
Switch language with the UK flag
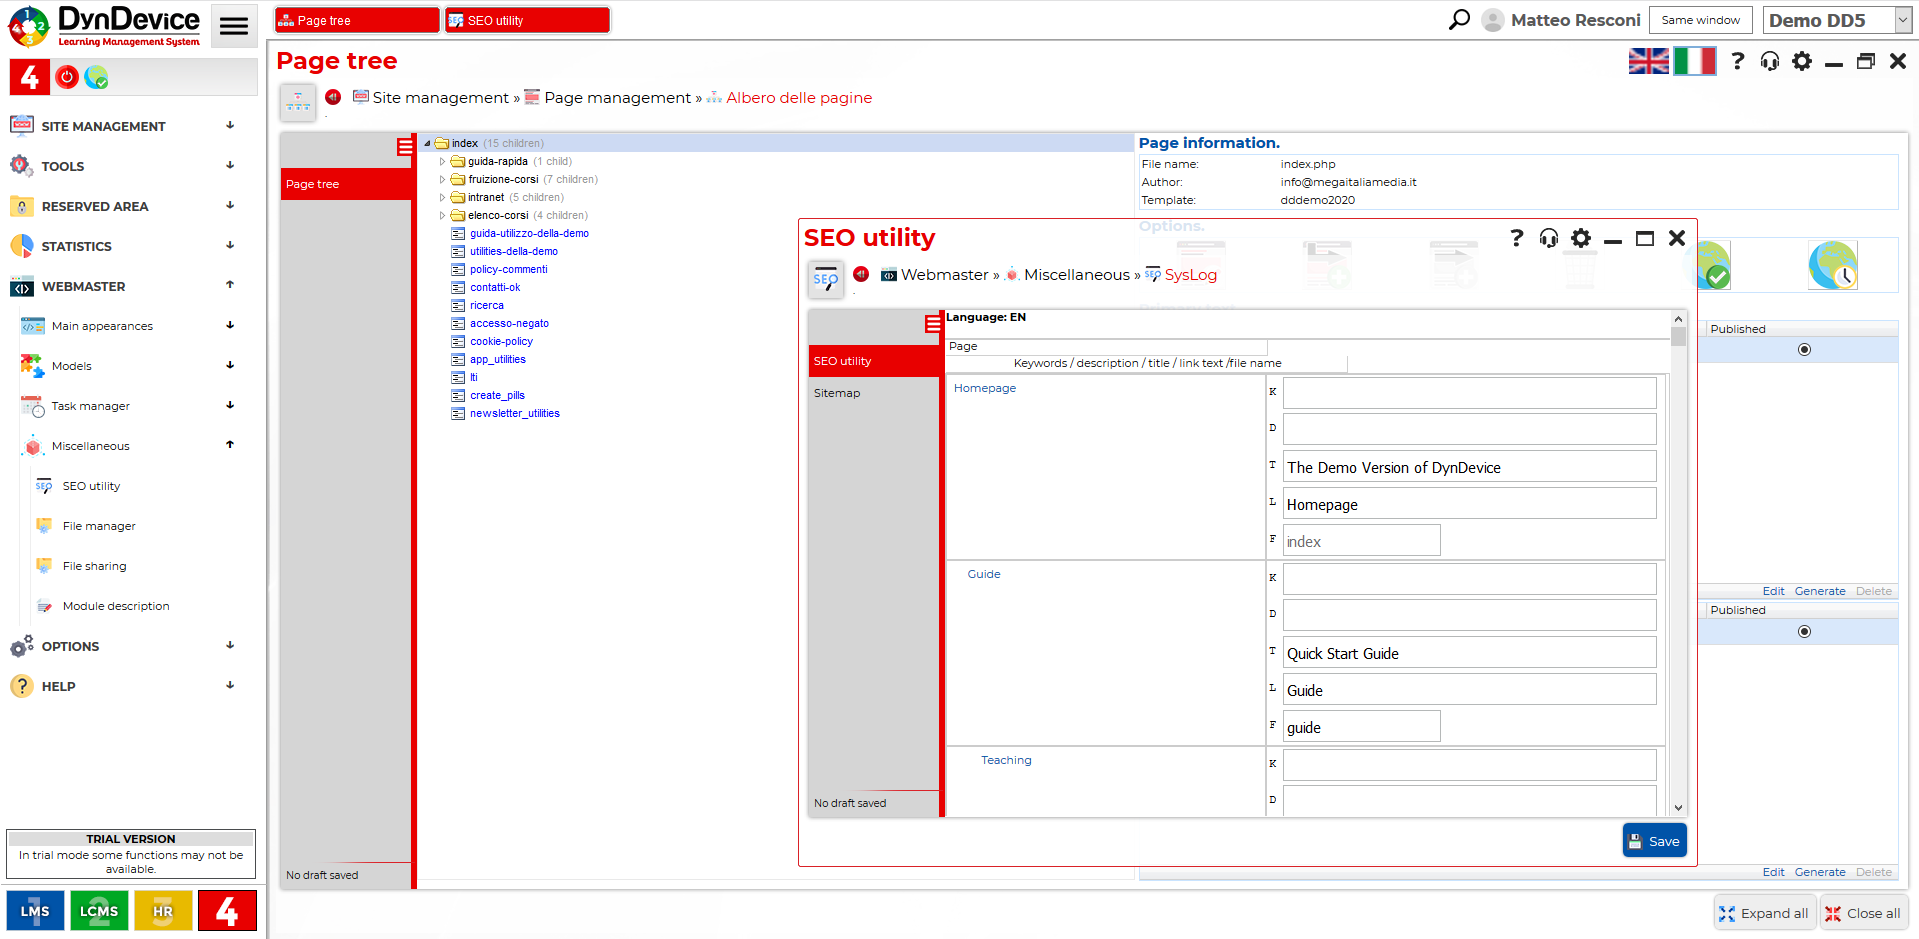pyautogui.click(x=1649, y=61)
